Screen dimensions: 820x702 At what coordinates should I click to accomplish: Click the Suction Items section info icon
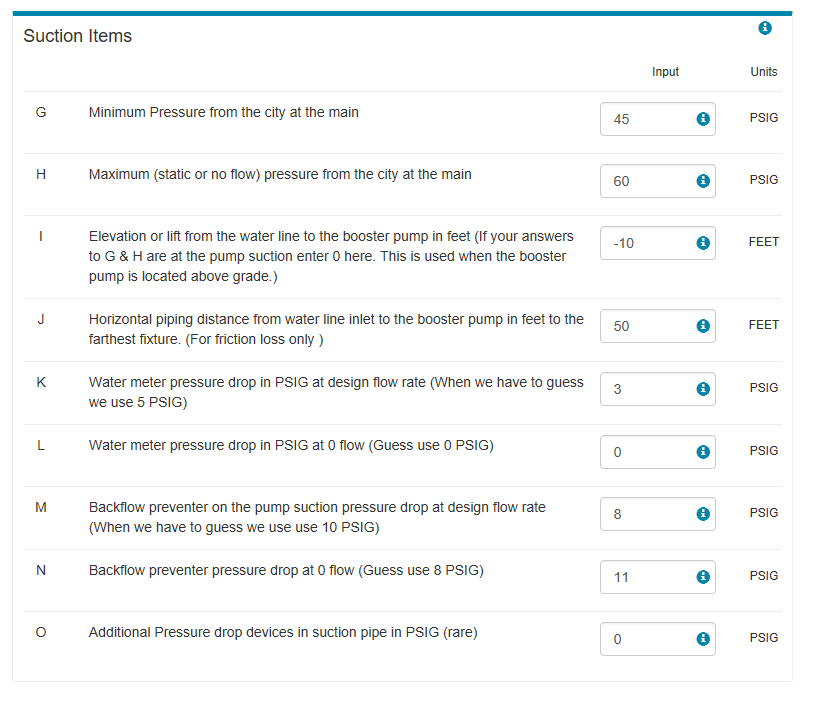point(765,28)
